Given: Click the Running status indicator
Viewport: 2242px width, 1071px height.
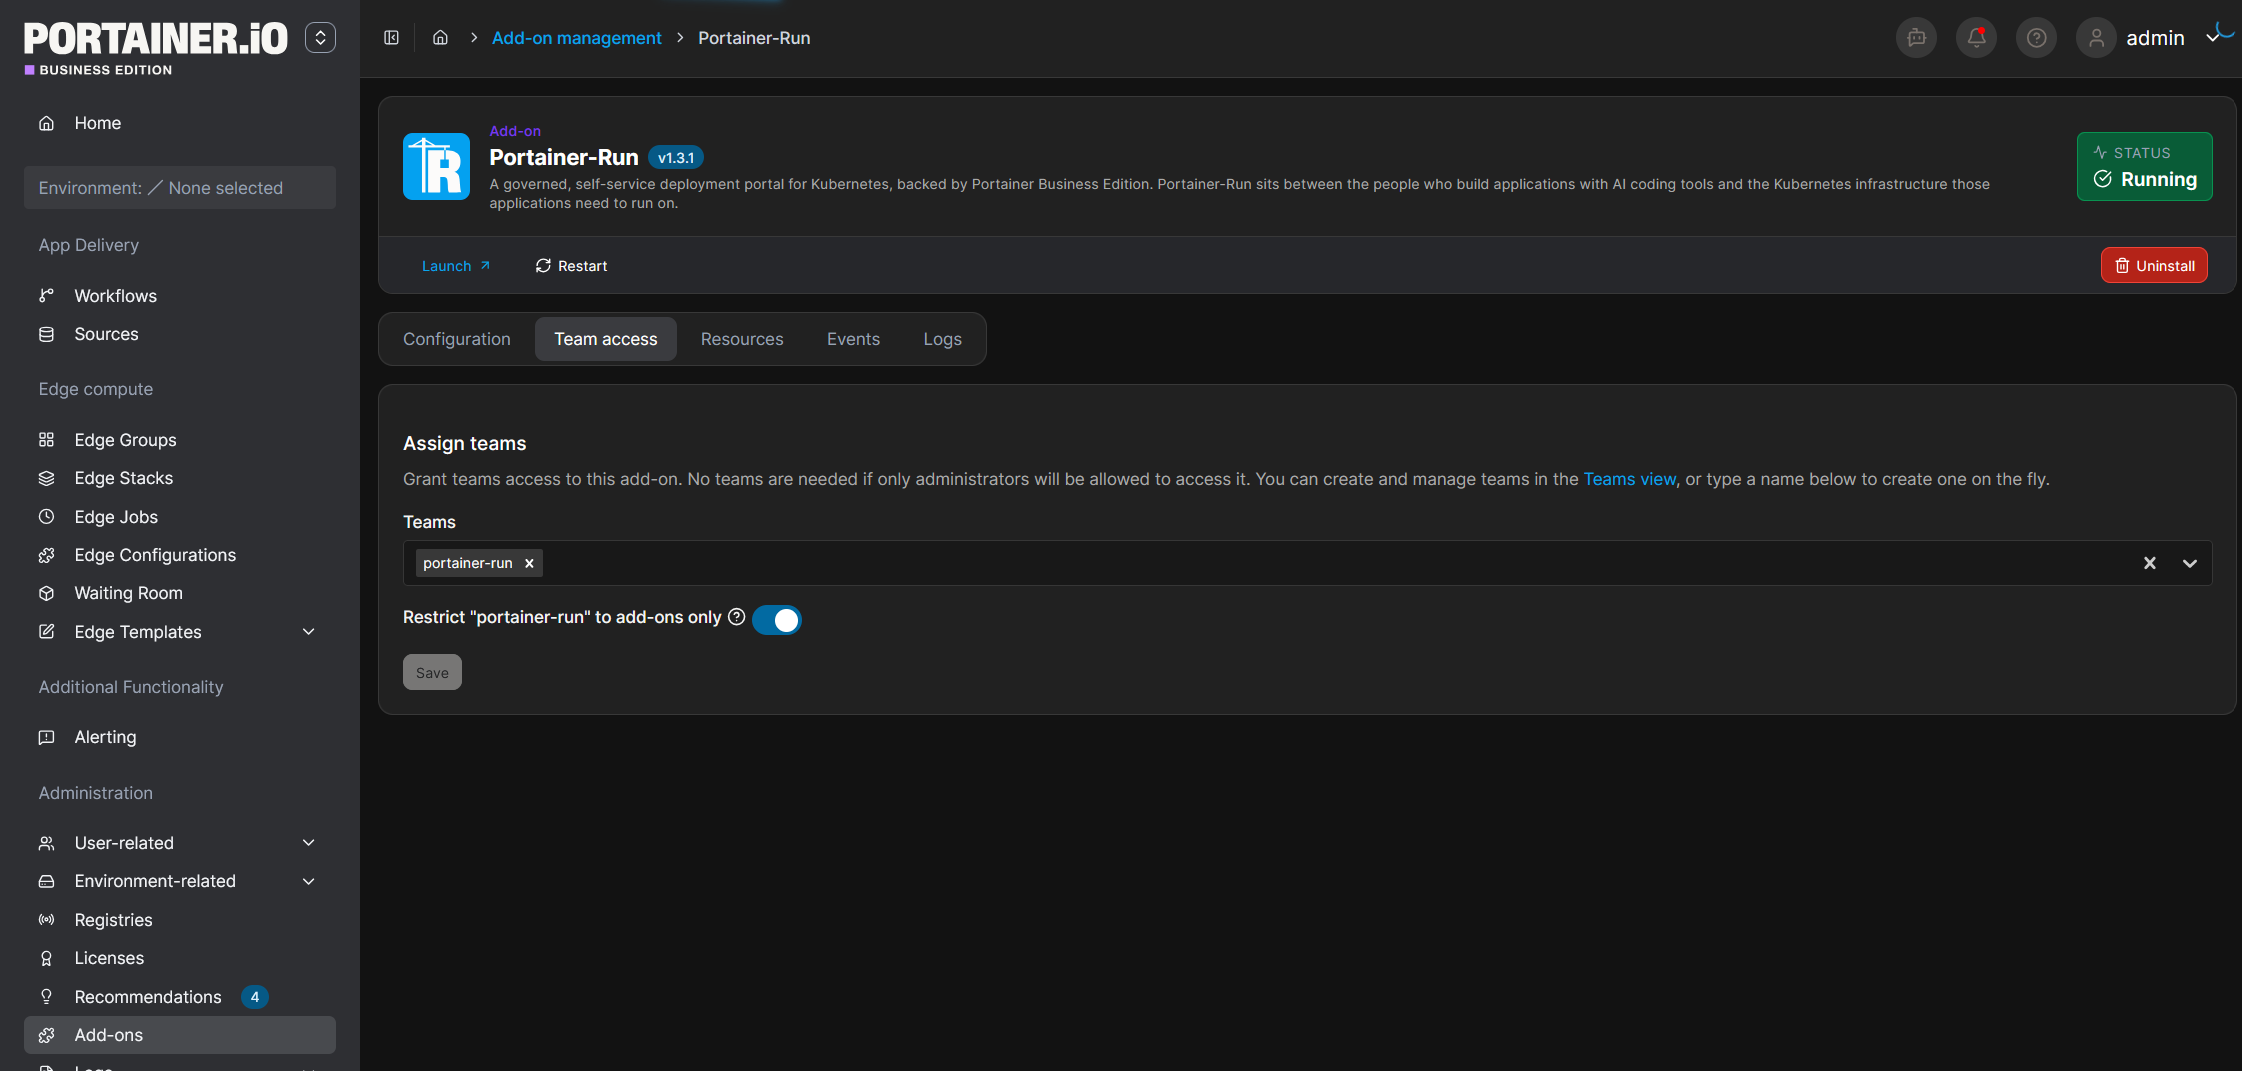Looking at the screenshot, I should point(2144,167).
